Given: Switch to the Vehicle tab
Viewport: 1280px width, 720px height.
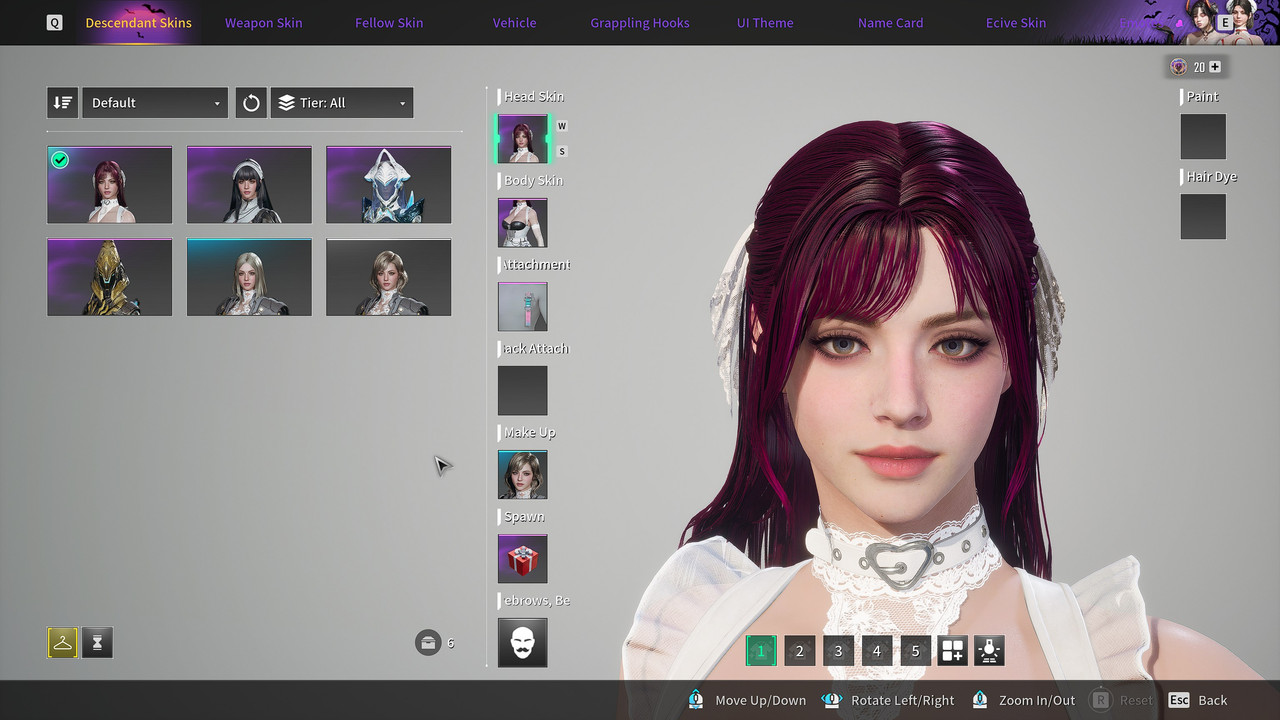Looking at the screenshot, I should tap(514, 22).
